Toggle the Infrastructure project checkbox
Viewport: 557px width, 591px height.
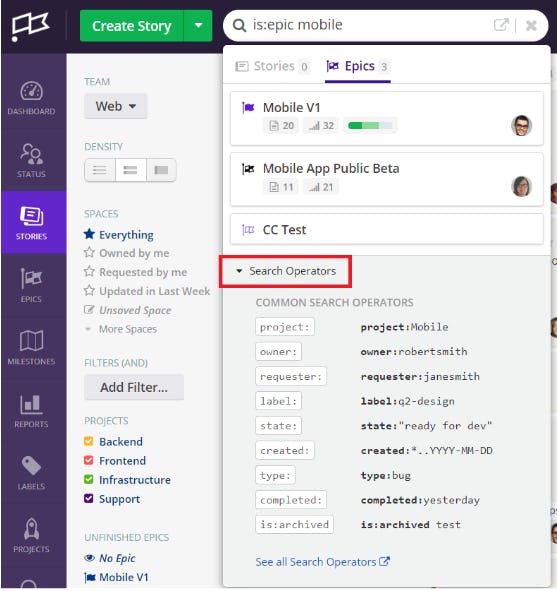[x=89, y=479]
